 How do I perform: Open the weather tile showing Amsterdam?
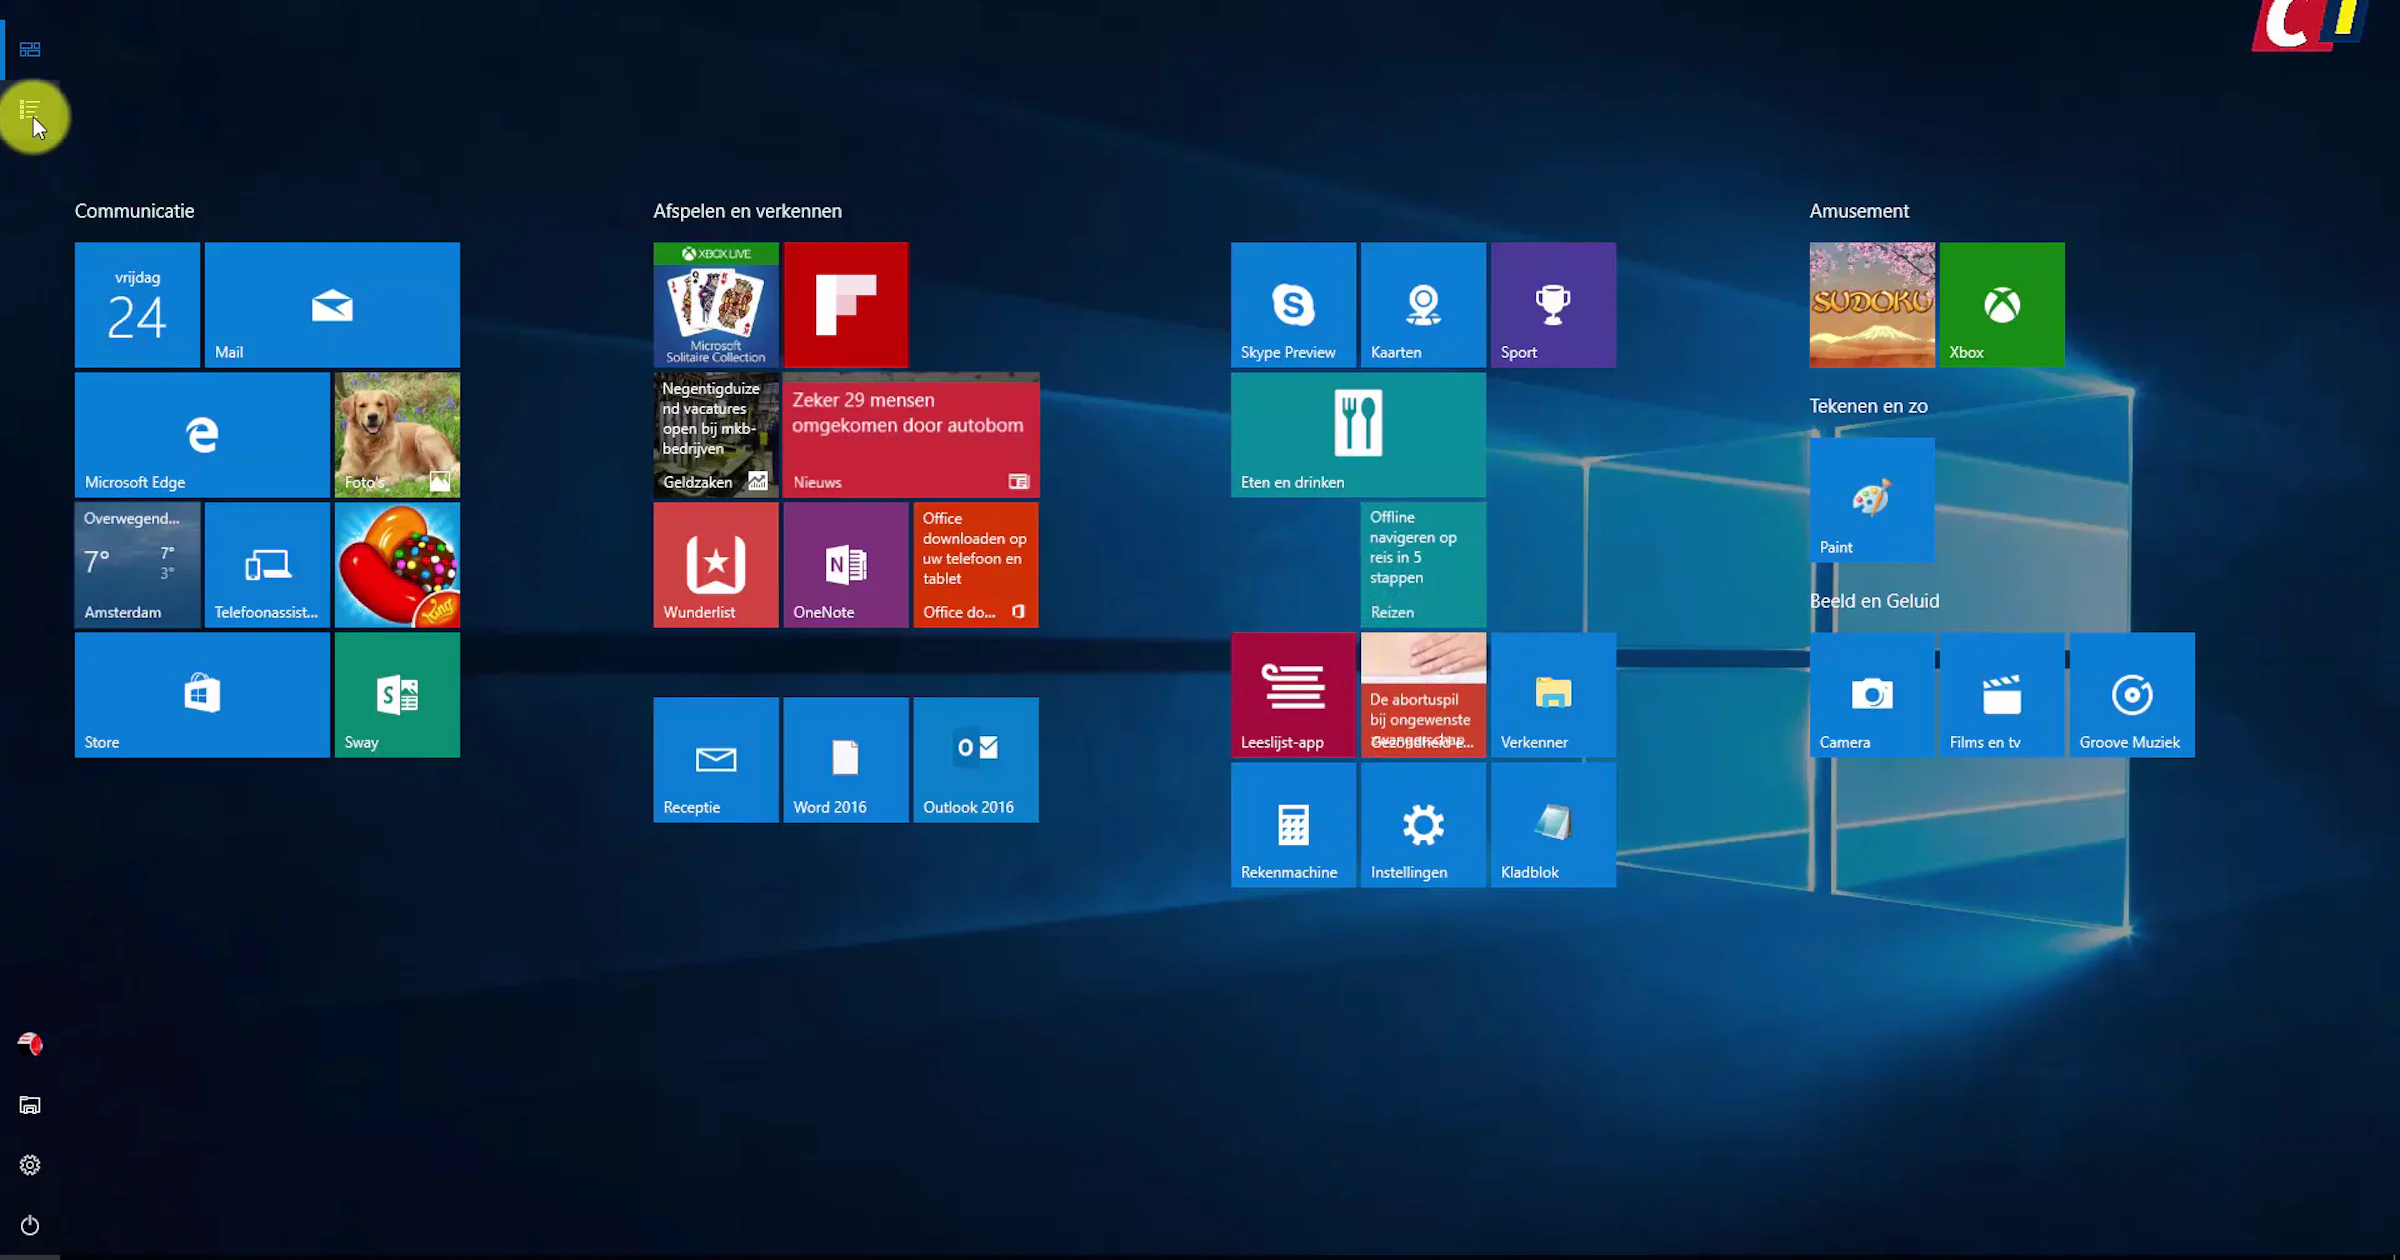coord(137,564)
